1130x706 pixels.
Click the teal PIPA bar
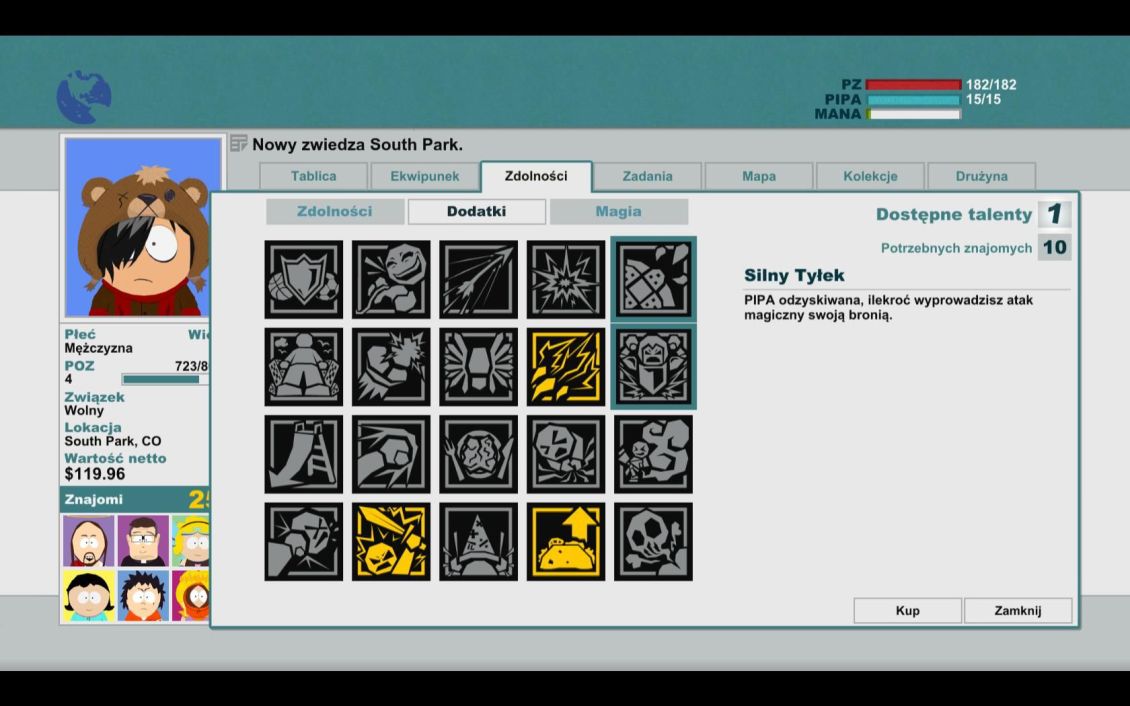pyautogui.click(x=913, y=99)
